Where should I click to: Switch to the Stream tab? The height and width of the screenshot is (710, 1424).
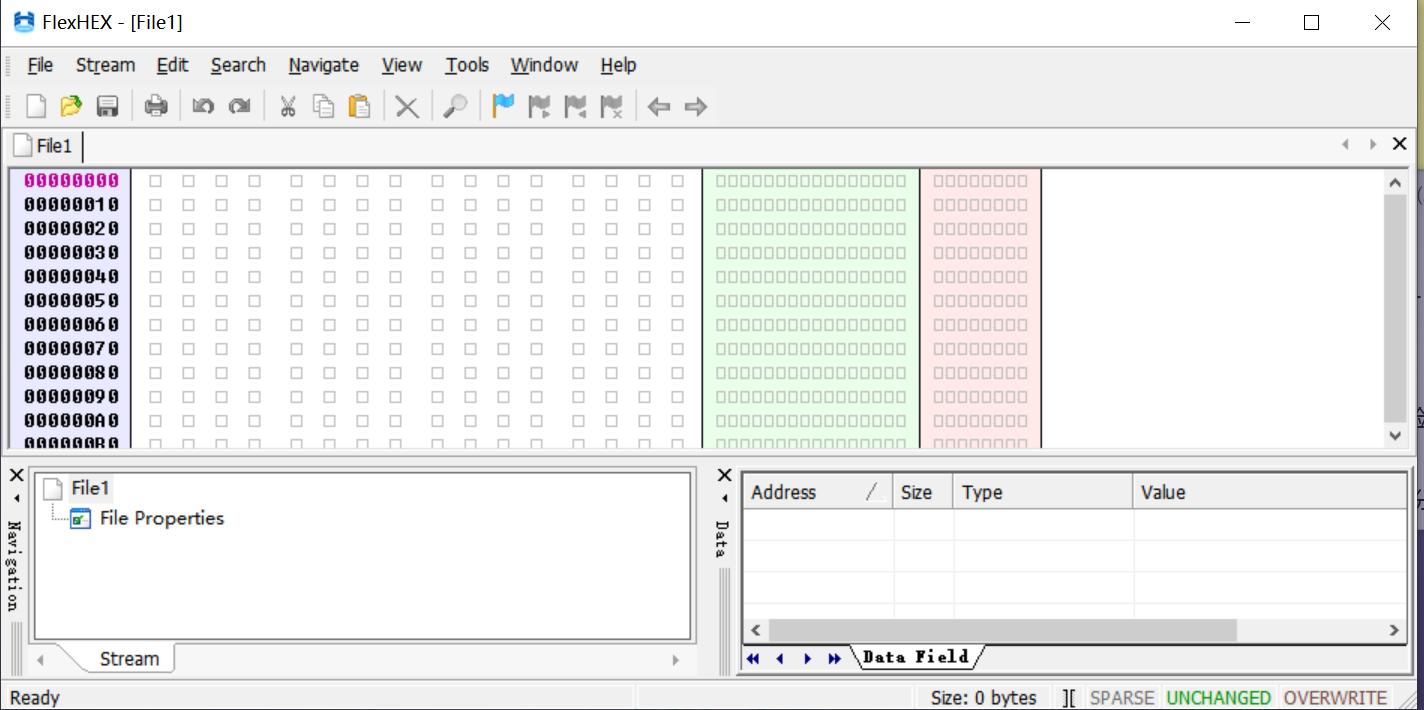pos(129,659)
